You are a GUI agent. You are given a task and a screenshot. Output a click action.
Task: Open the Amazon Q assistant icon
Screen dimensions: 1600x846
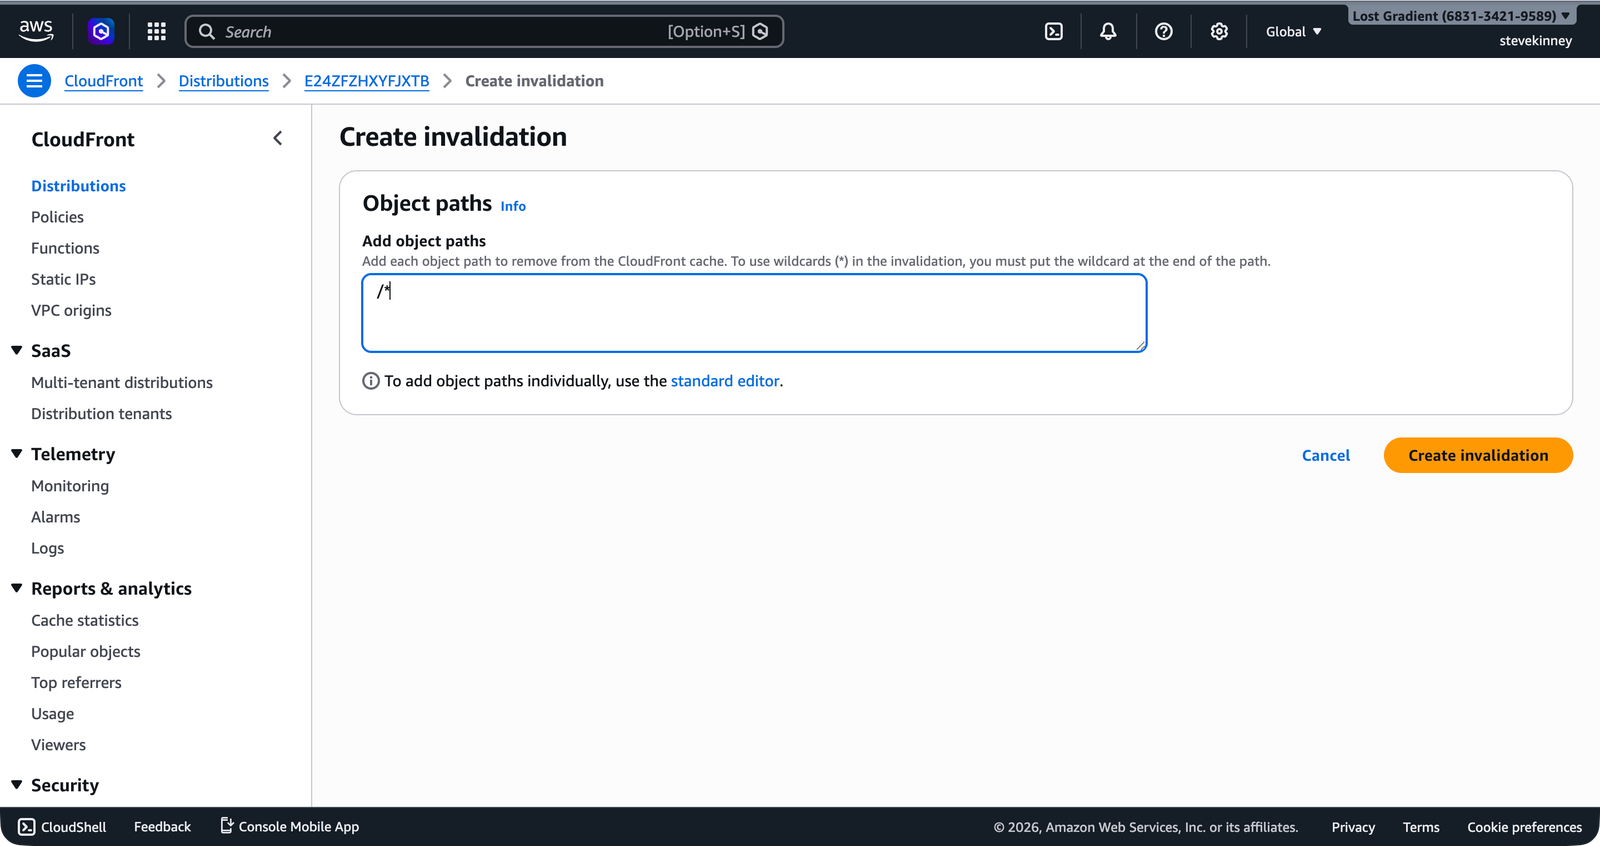click(101, 32)
